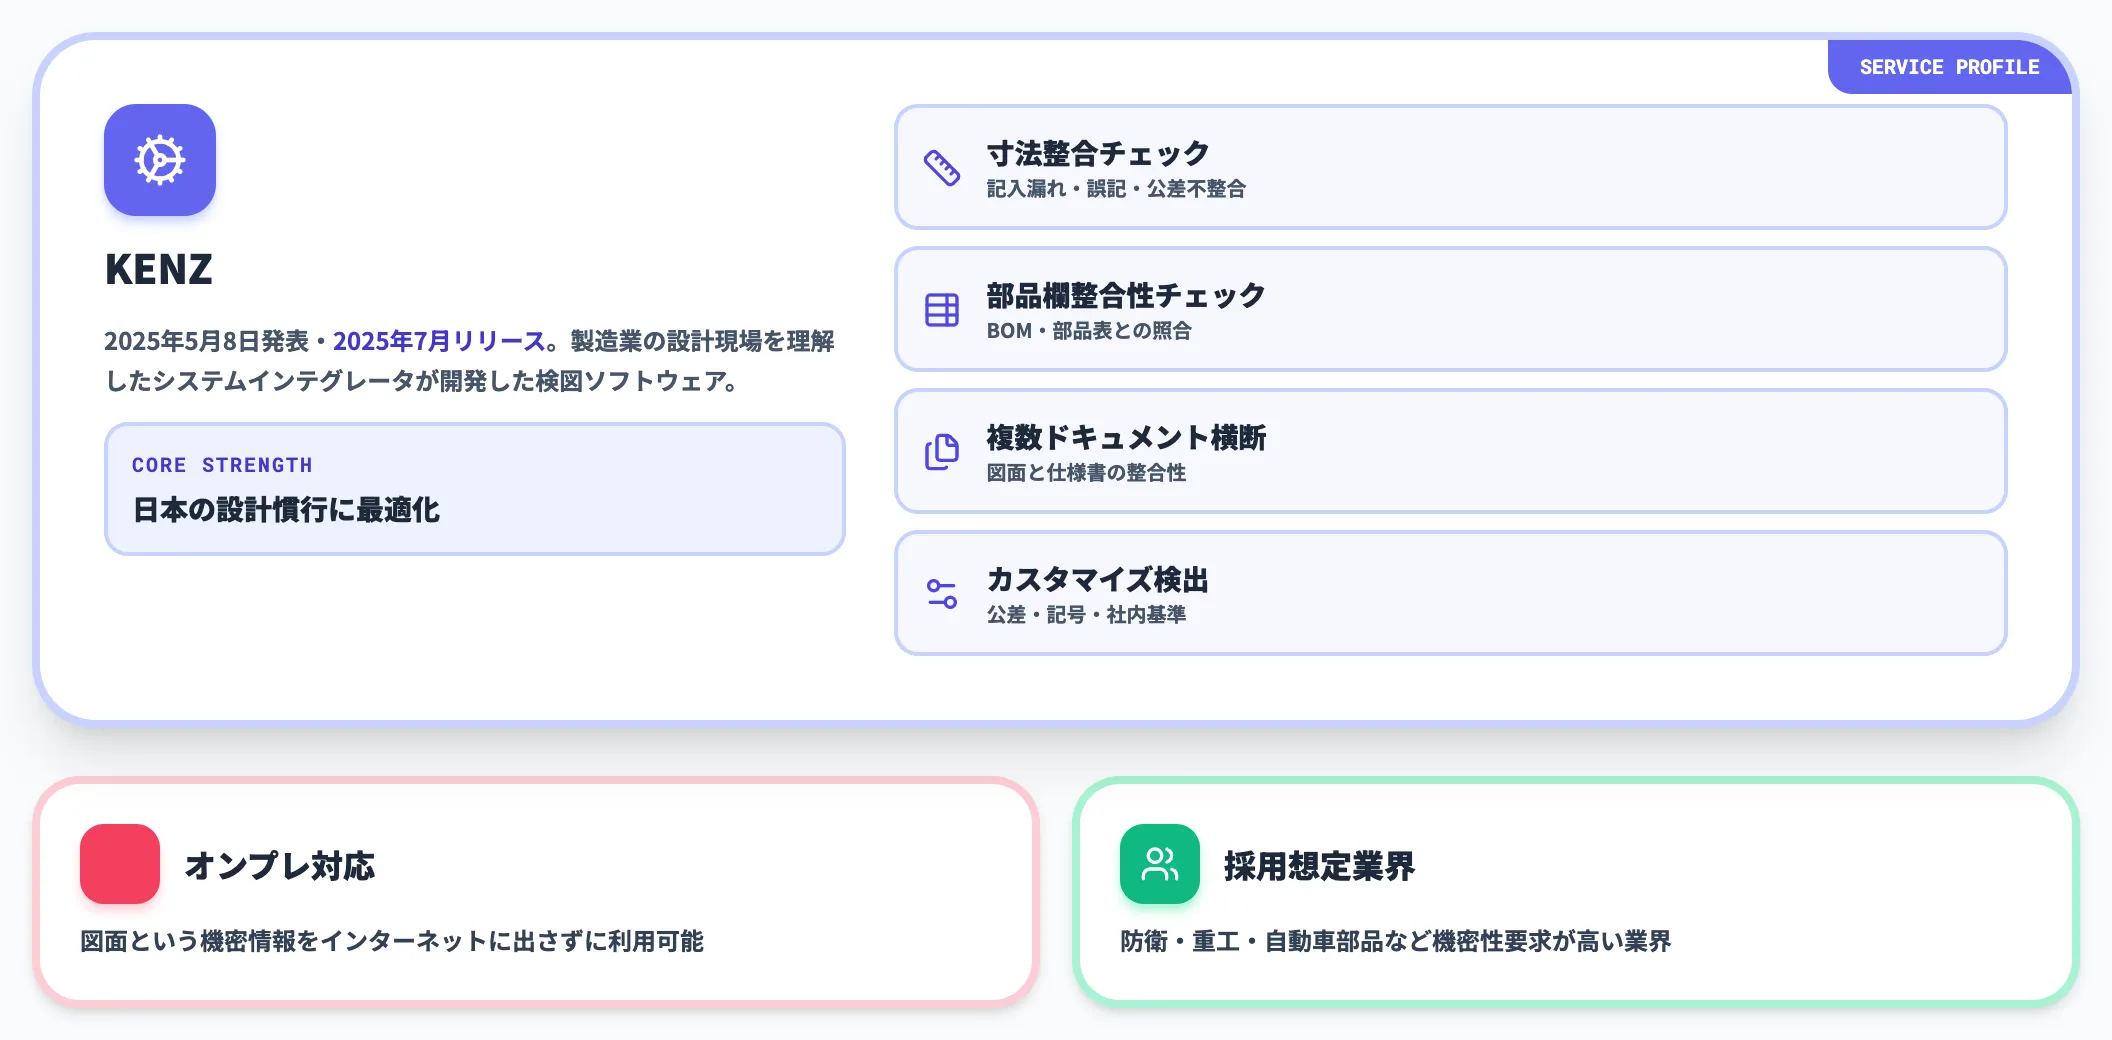Click the KENZ gear logo icon

(x=160, y=160)
